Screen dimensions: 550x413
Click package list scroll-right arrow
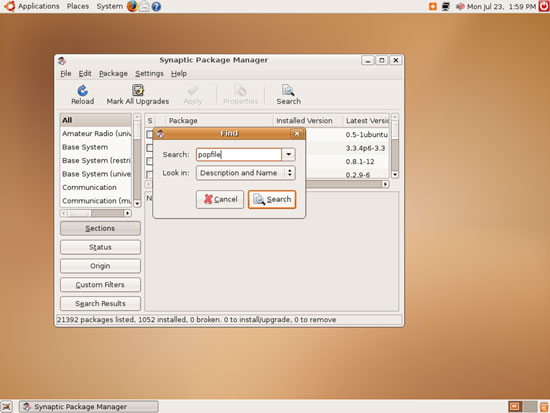coord(385,184)
